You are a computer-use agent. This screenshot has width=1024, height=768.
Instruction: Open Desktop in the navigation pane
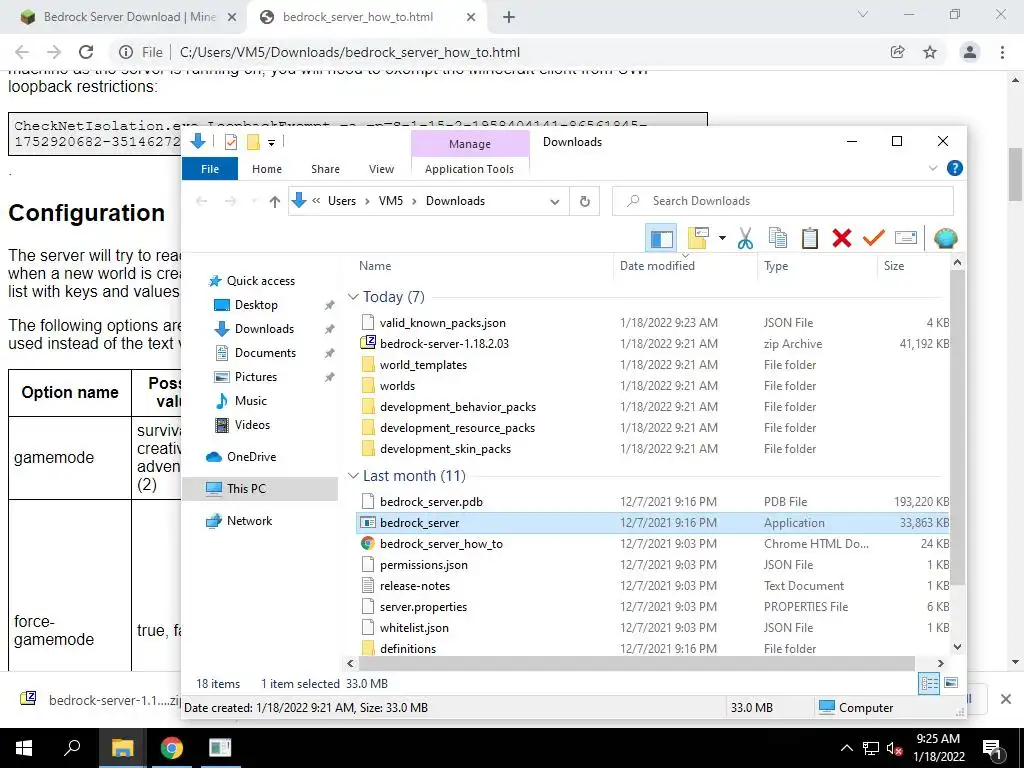pos(256,305)
